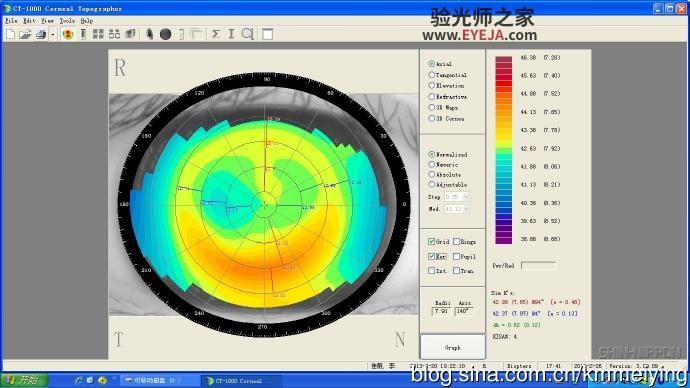Create a new file using the toolbar icon

tap(10, 34)
